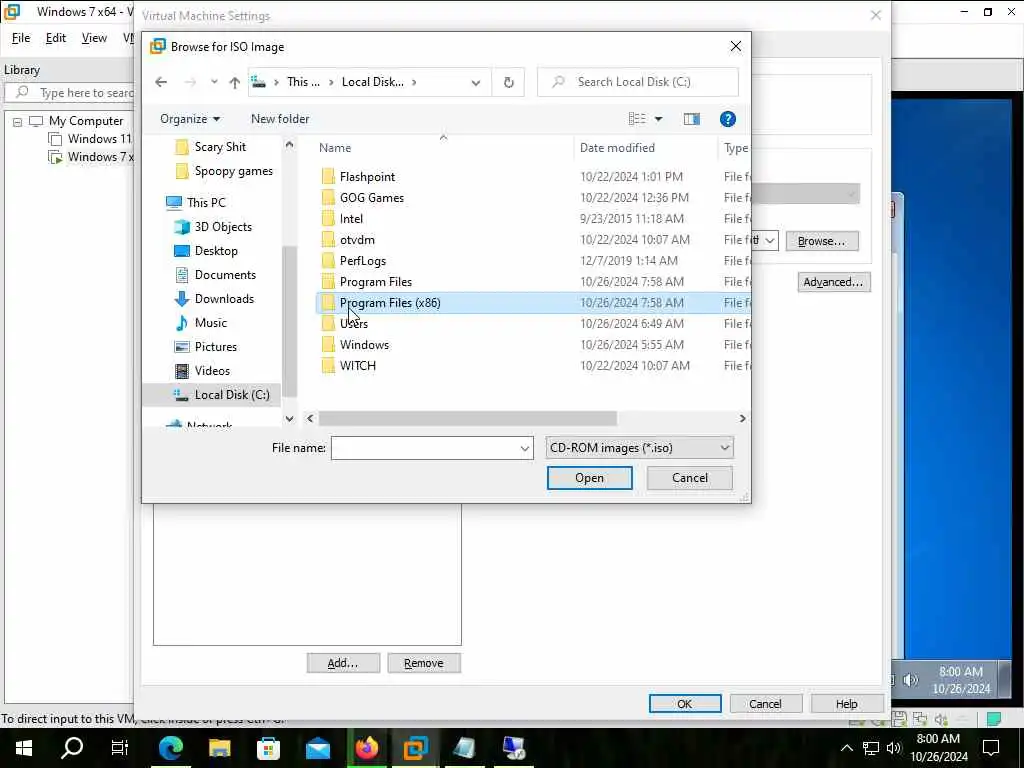Select the Program Files folder
This screenshot has height=768, width=1024.
376,281
